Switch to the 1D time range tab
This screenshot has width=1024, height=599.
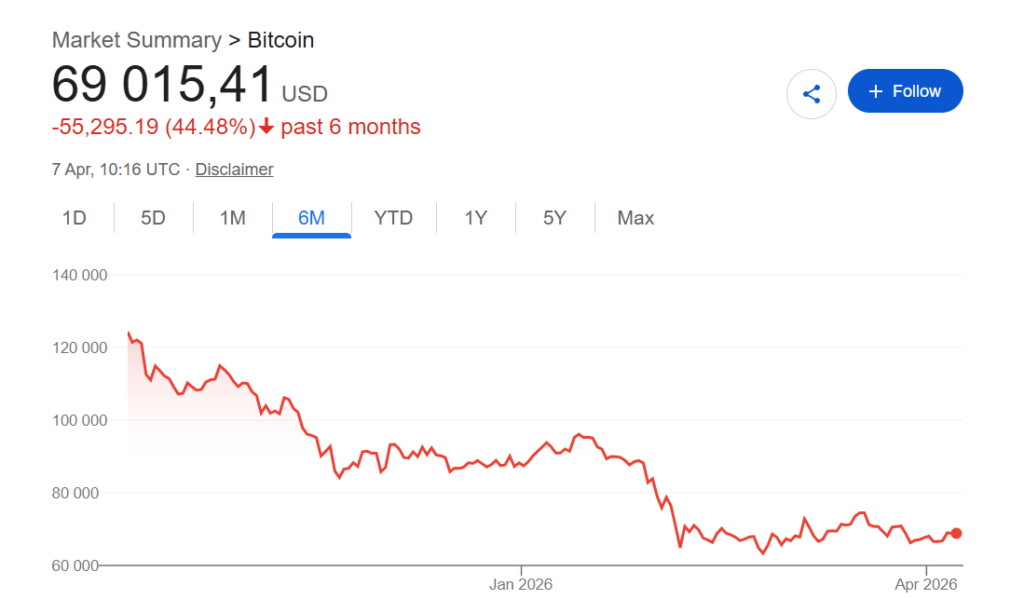[x=74, y=218]
